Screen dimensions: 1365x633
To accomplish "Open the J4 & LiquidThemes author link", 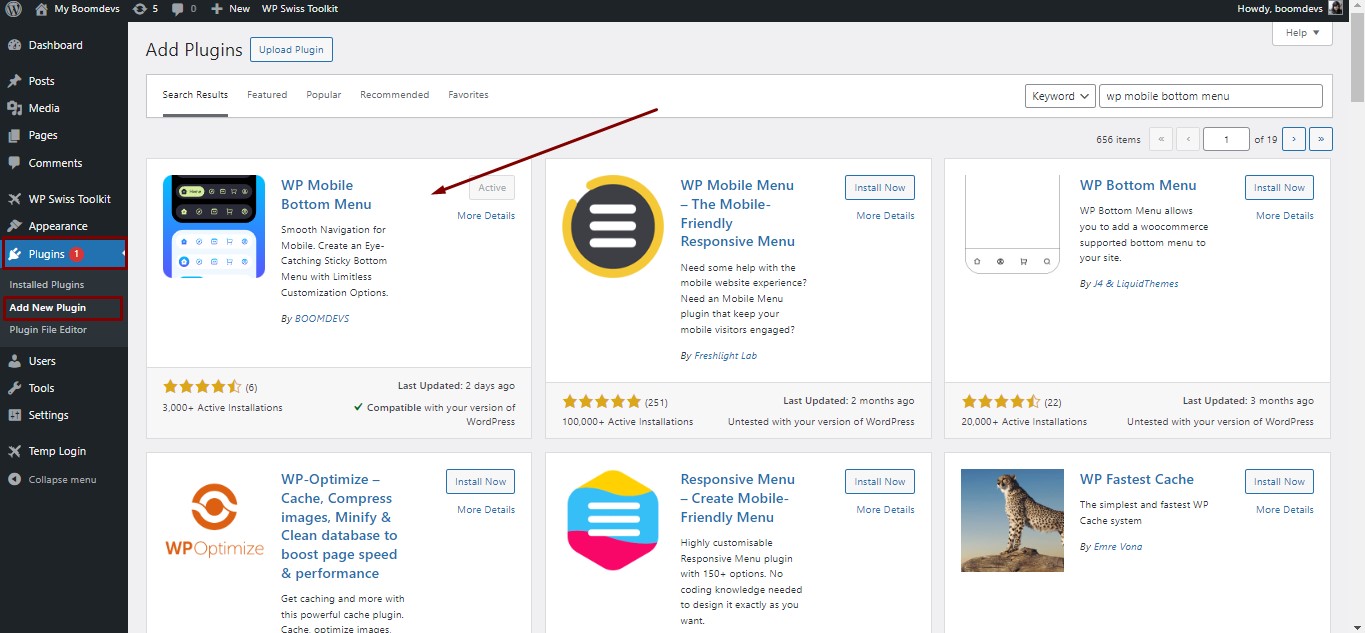I will point(1136,284).
